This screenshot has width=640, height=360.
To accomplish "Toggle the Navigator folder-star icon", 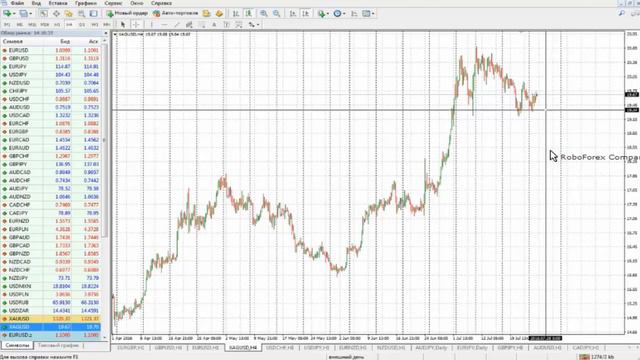I will pos(69,13).
